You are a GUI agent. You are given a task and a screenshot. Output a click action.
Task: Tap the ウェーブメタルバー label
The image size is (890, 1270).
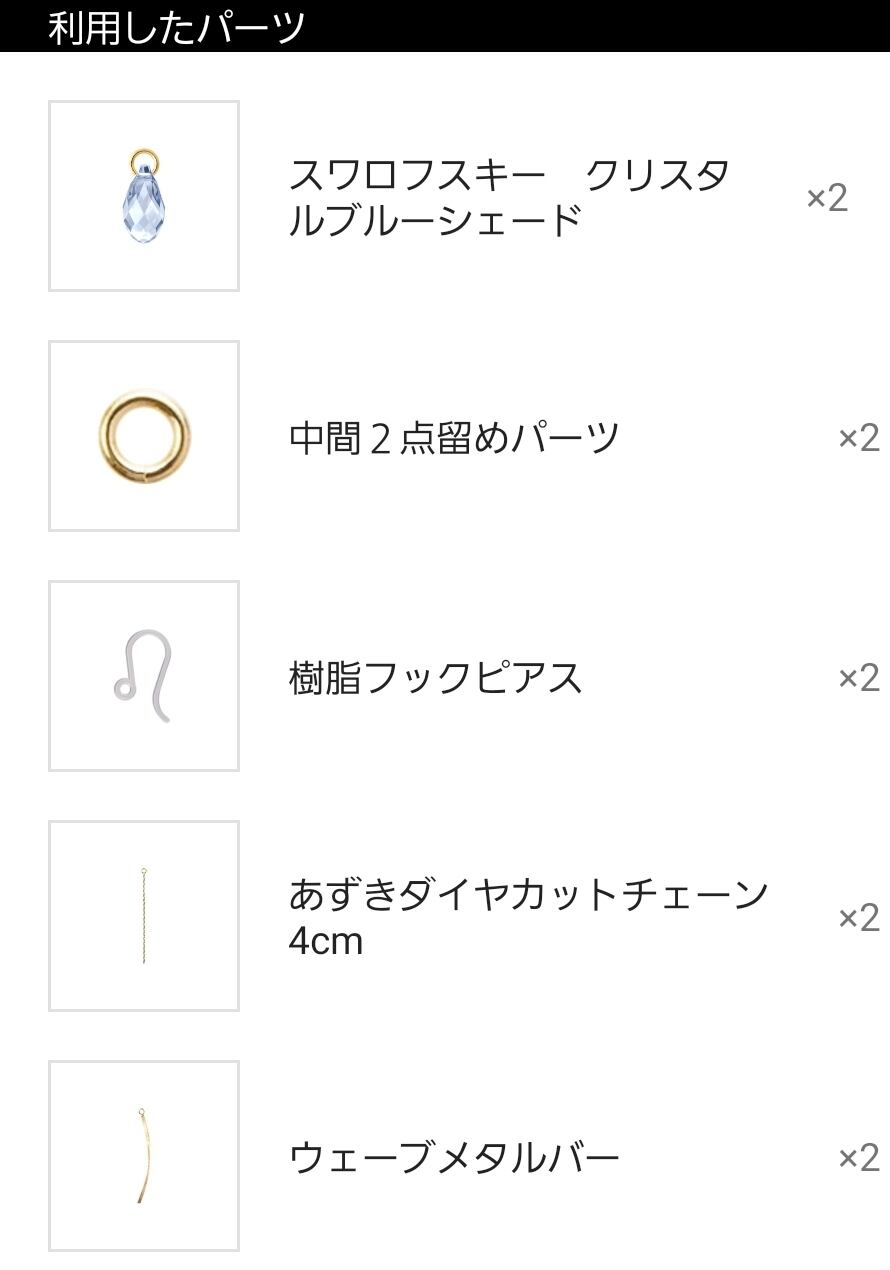pos(454,1158)
